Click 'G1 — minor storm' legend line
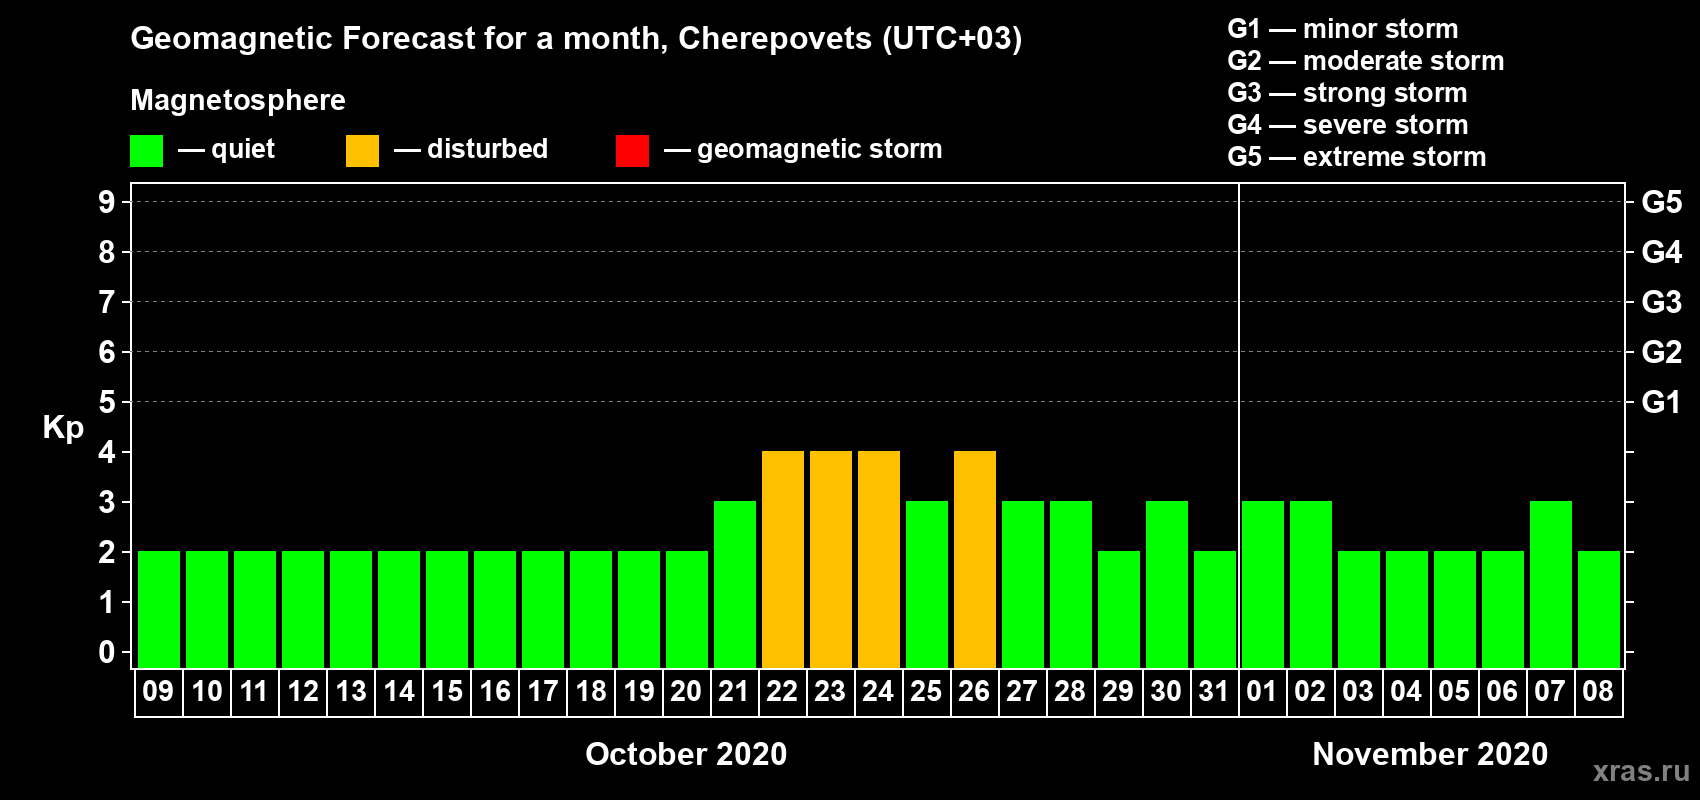The width and height of the screenshot is (1700, 800). (x=1343, y=29)
